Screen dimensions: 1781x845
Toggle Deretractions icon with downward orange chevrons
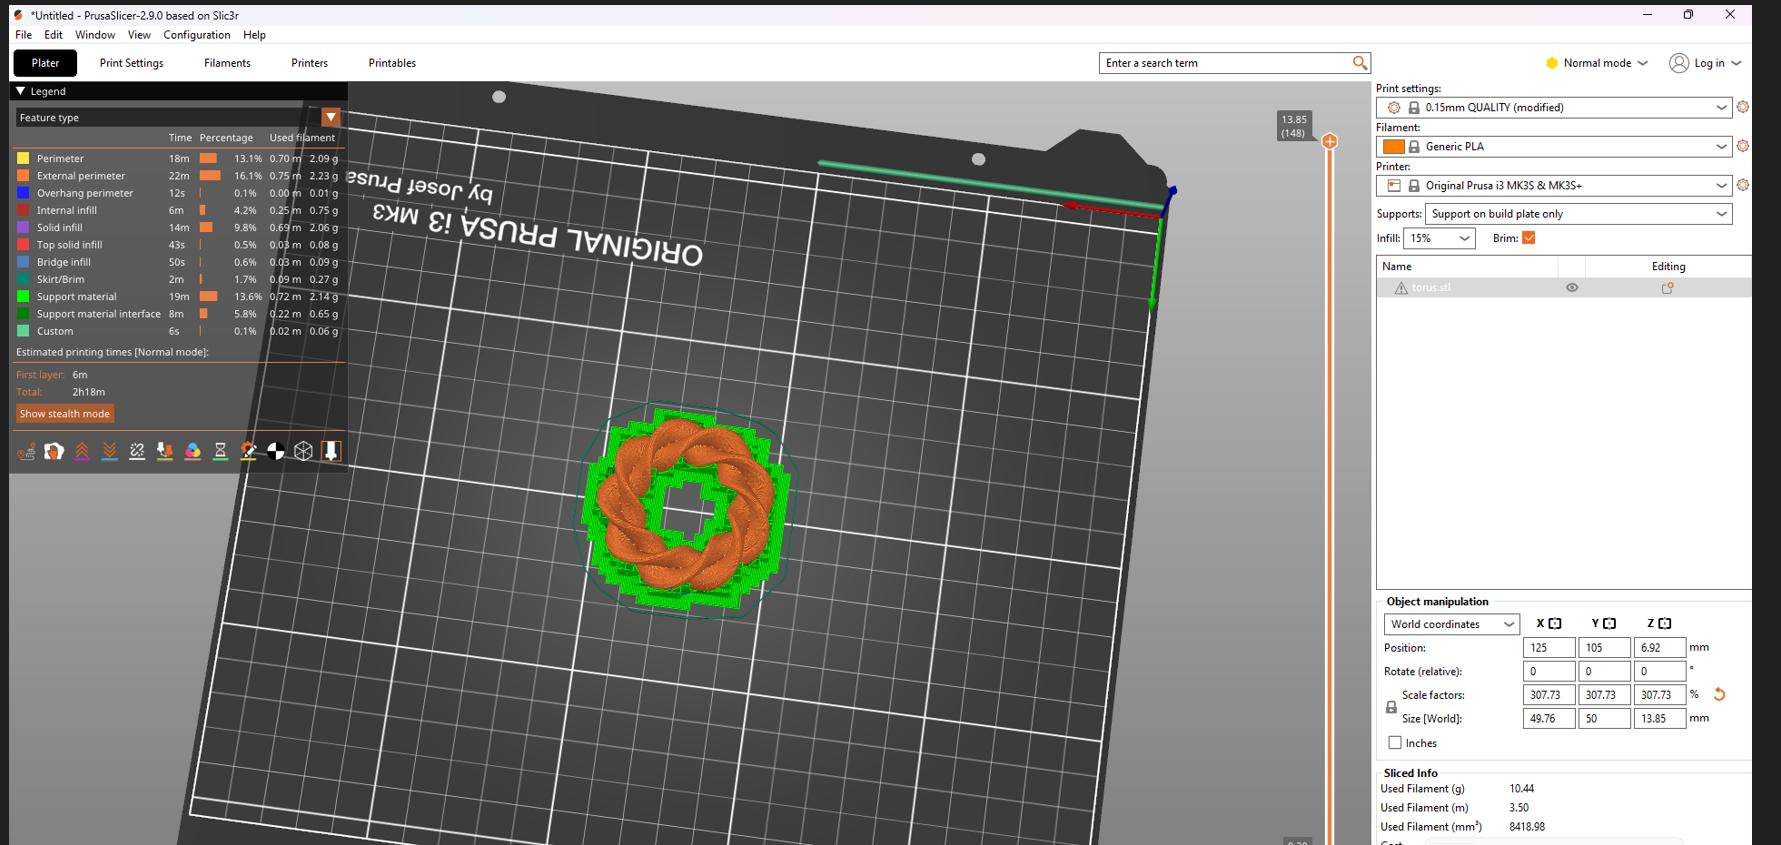tap(110, 451)
